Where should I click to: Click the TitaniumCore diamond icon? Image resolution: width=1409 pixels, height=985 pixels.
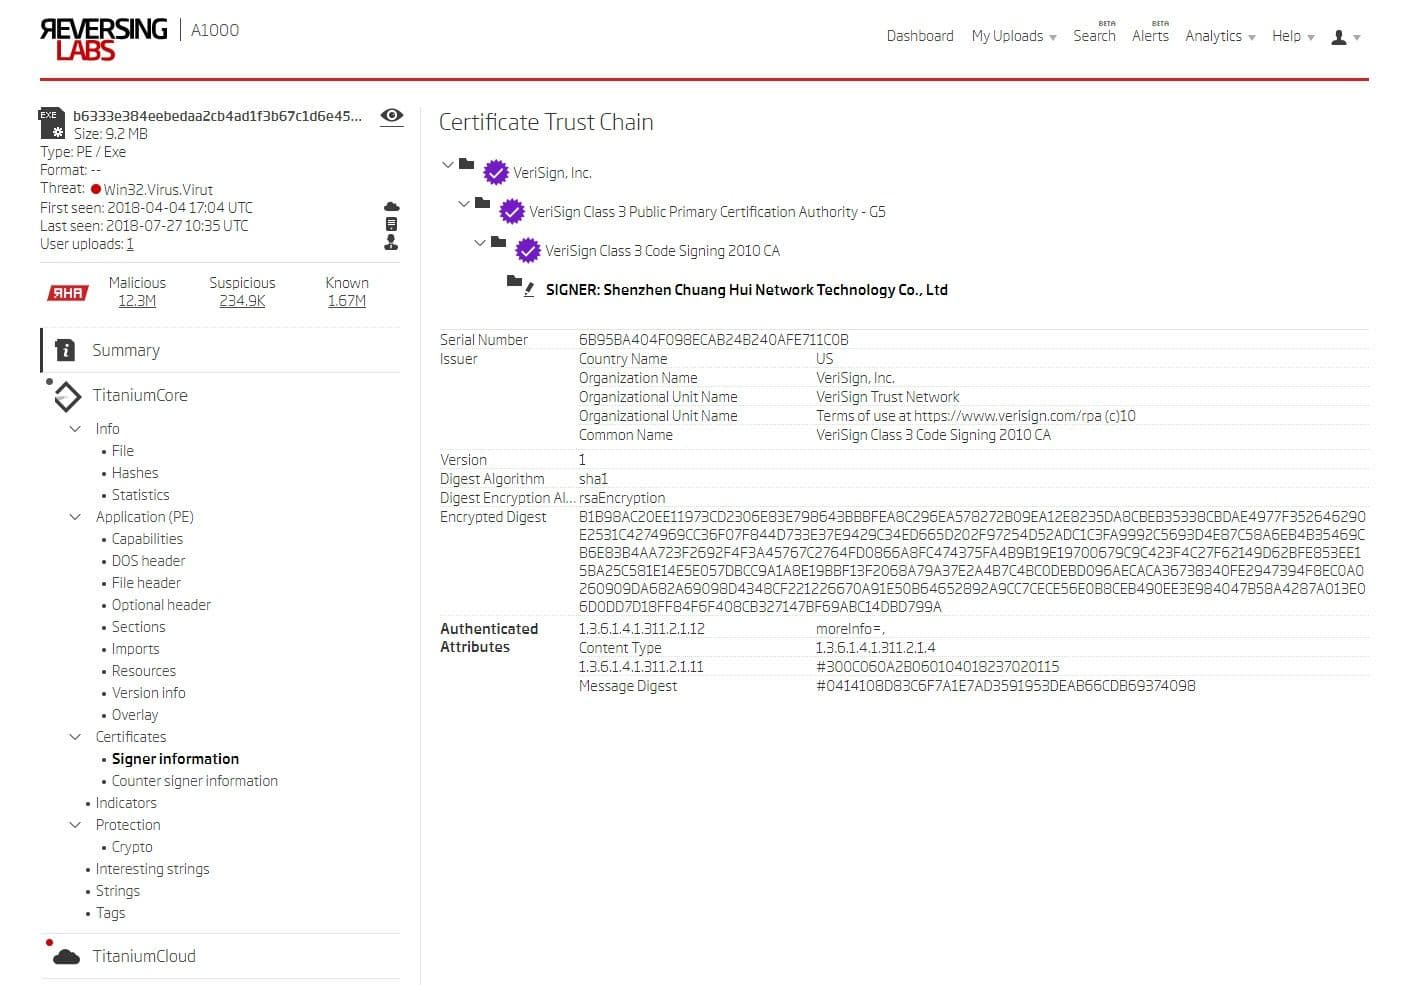(x=66, y=396)
